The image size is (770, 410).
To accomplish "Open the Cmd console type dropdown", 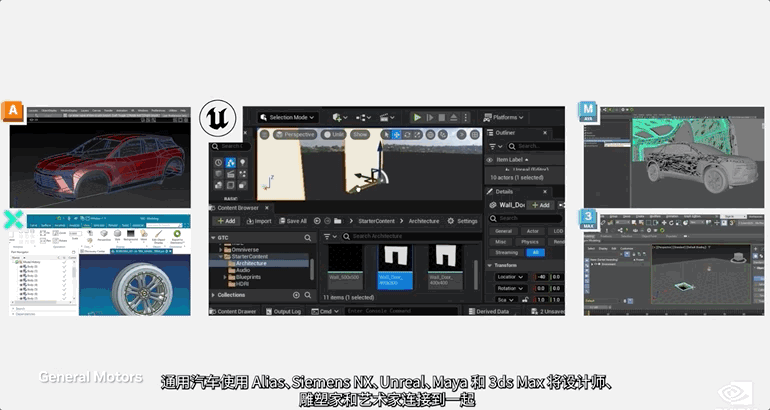I will [323, 311].
